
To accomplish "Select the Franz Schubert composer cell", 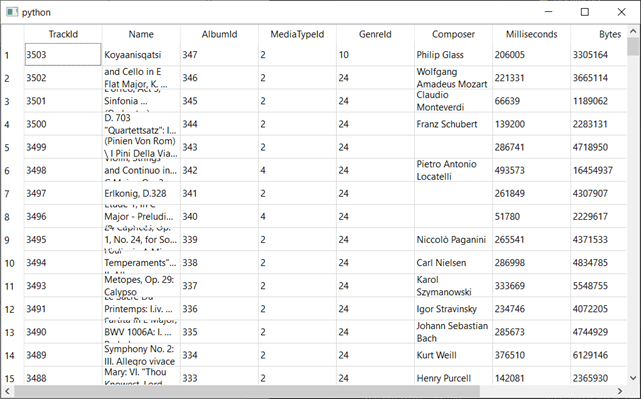I will (453, 124).
